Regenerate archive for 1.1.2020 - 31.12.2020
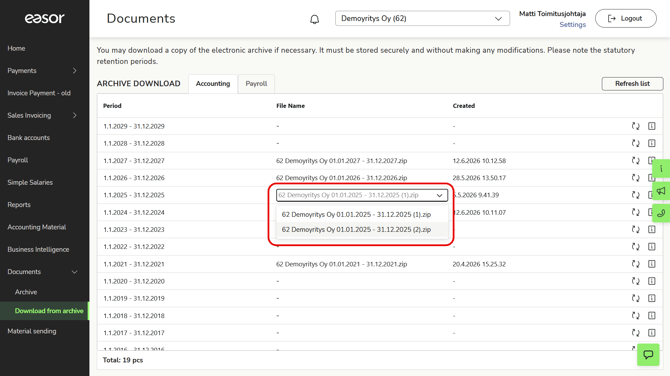The image size is (670, 376). pos(635,281)
